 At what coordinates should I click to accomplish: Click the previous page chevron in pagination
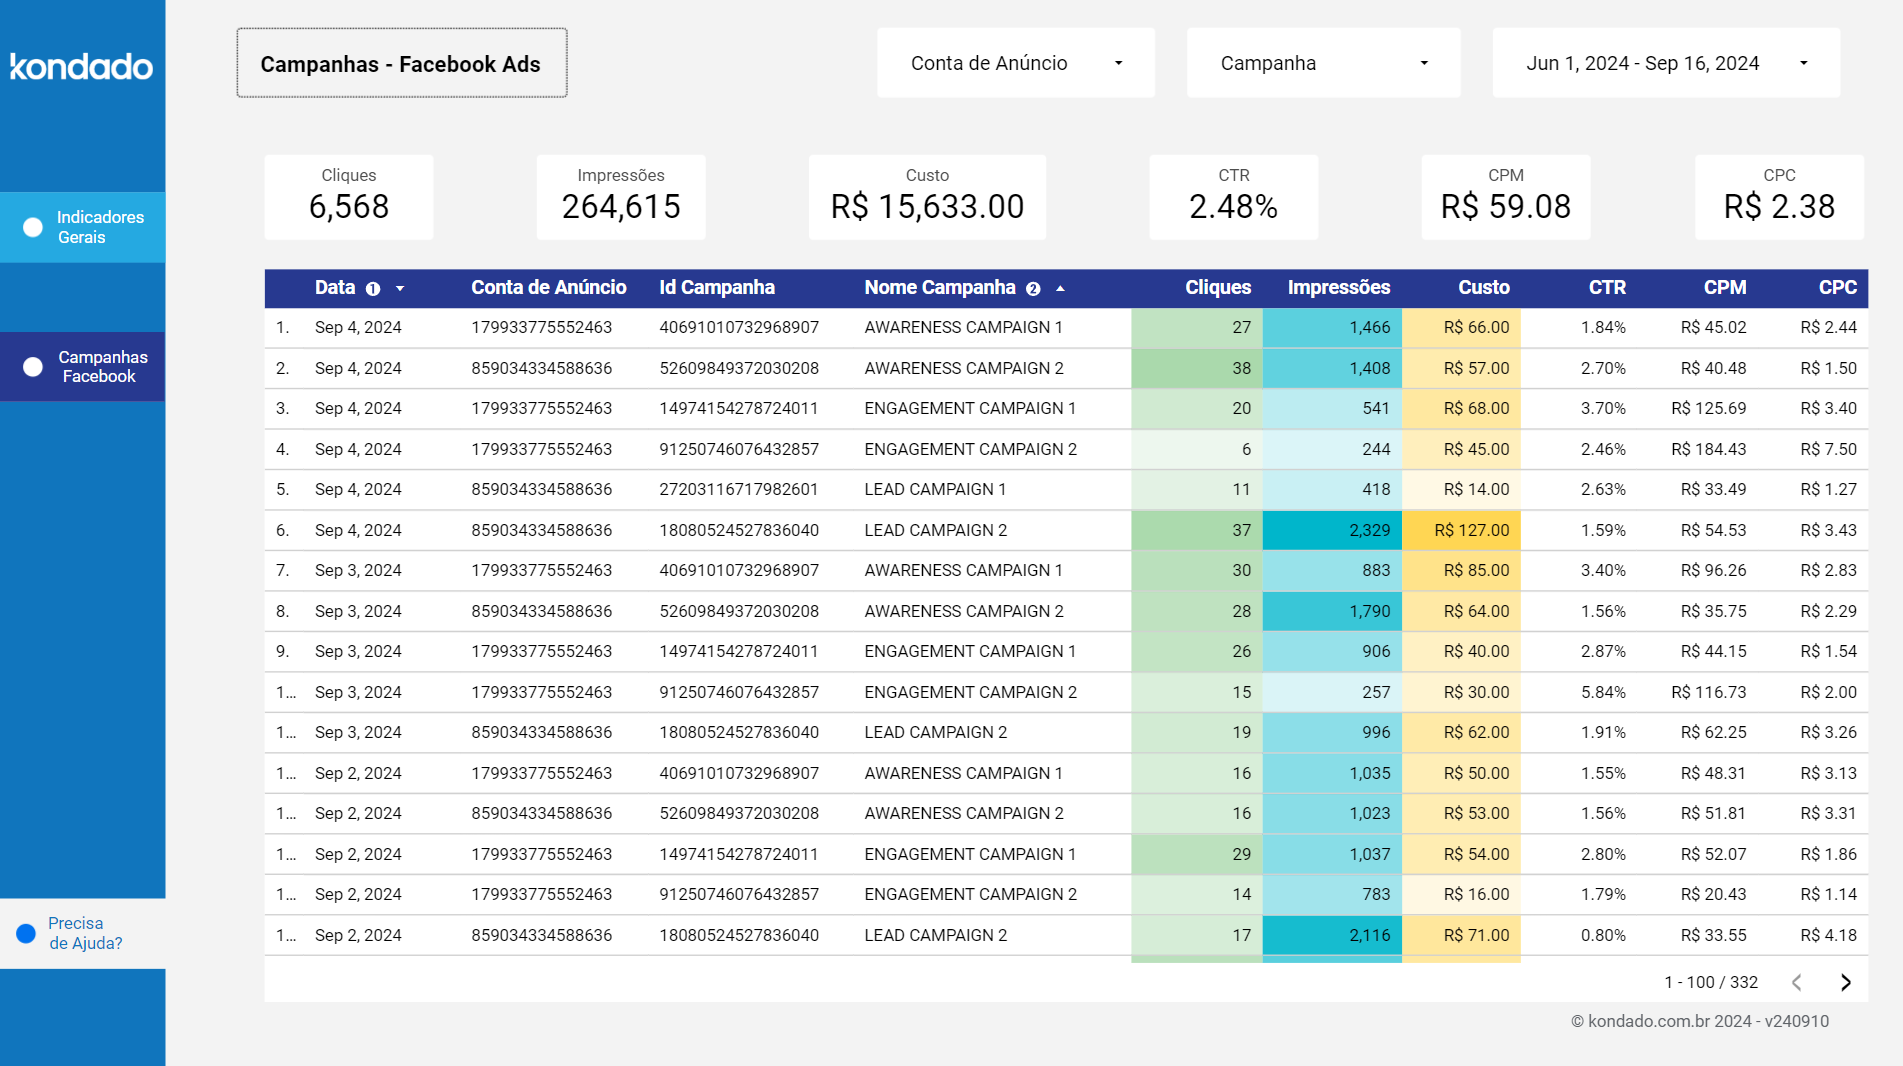[x=1797, y=982]
